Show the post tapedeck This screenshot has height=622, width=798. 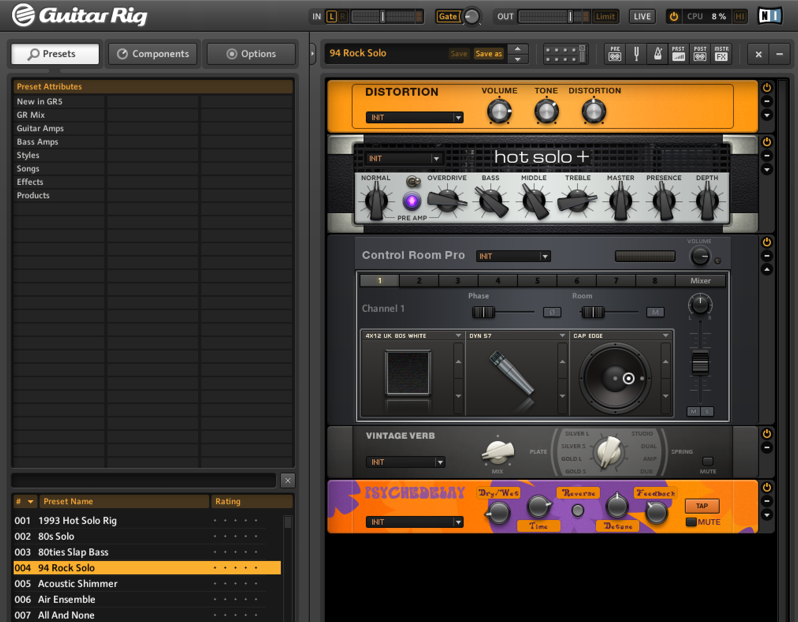click(700, 53)
